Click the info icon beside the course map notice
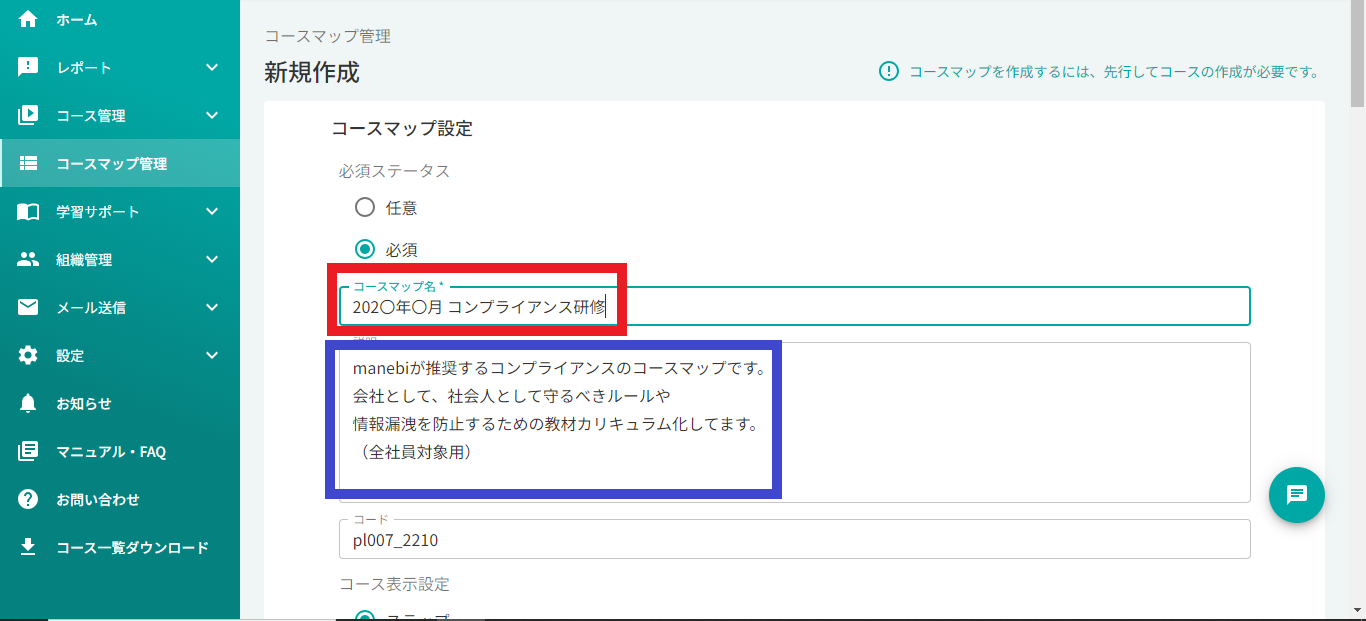This screenshot has width=1366, height=621. 888,71
